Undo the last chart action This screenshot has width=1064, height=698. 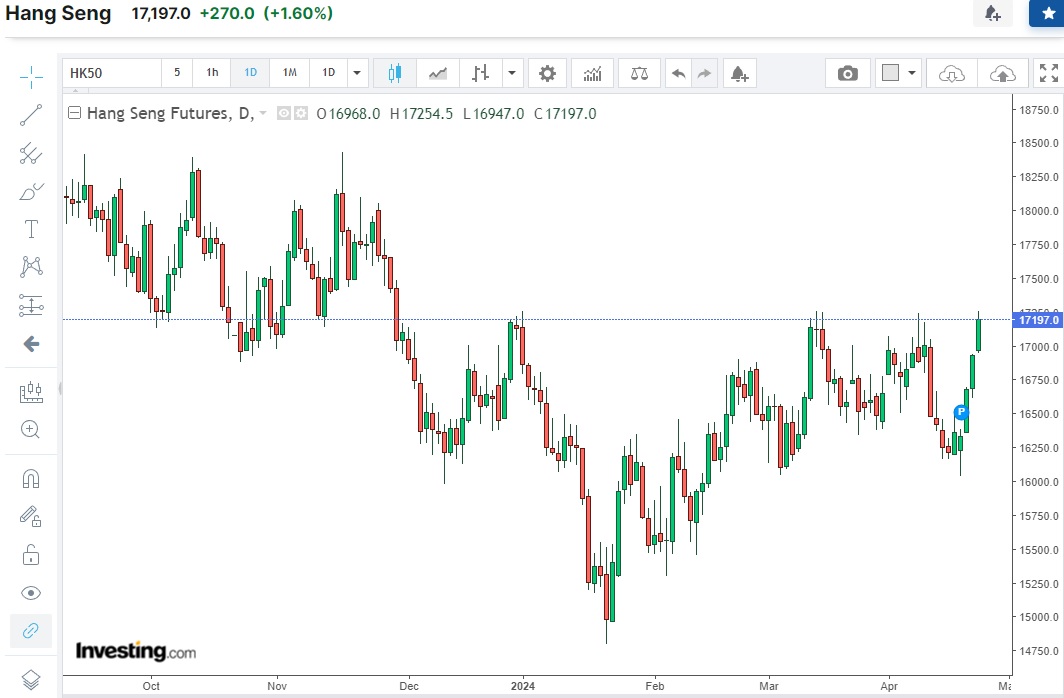pyautogui.click(x=678, y=73)
